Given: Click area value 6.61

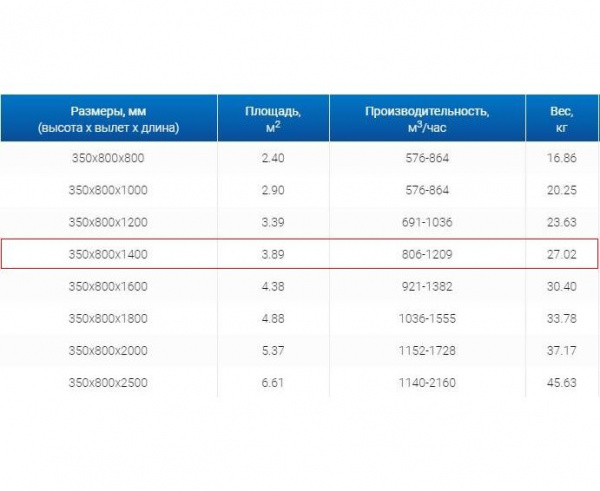Looking at the screenshot, I should pyautogui.click(x=273, y=383).
